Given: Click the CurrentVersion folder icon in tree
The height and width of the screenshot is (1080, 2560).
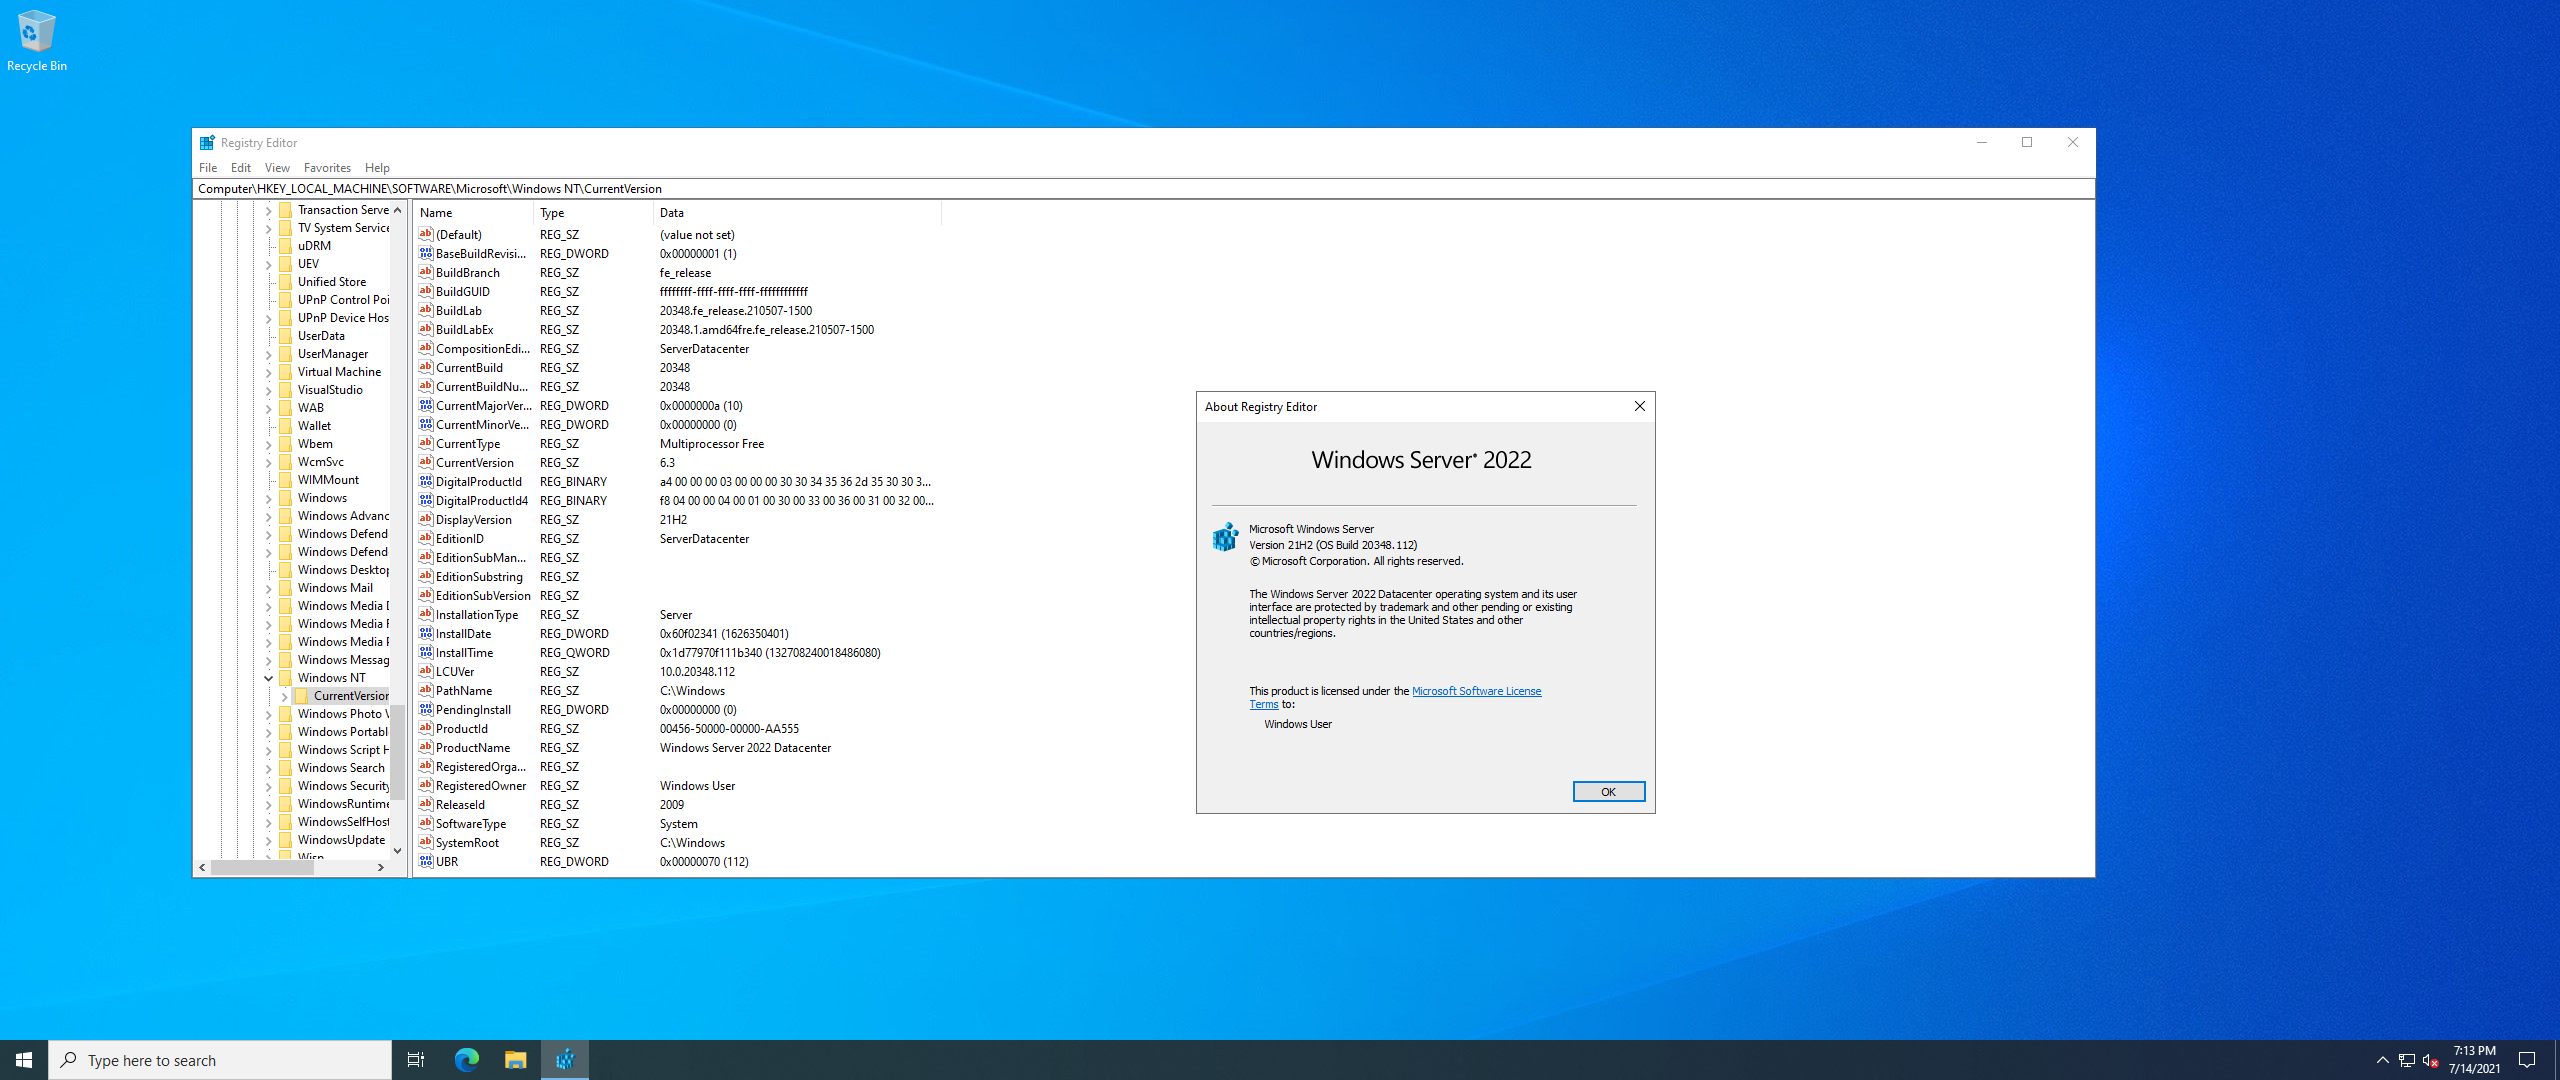Looking at the screenshot, I should [302, 695].
